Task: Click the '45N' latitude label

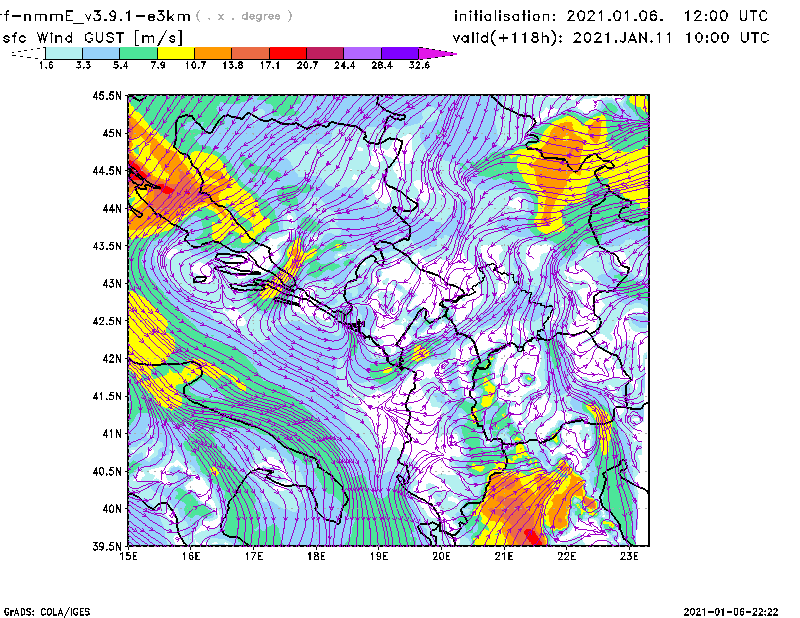Action: pos(112,133)
